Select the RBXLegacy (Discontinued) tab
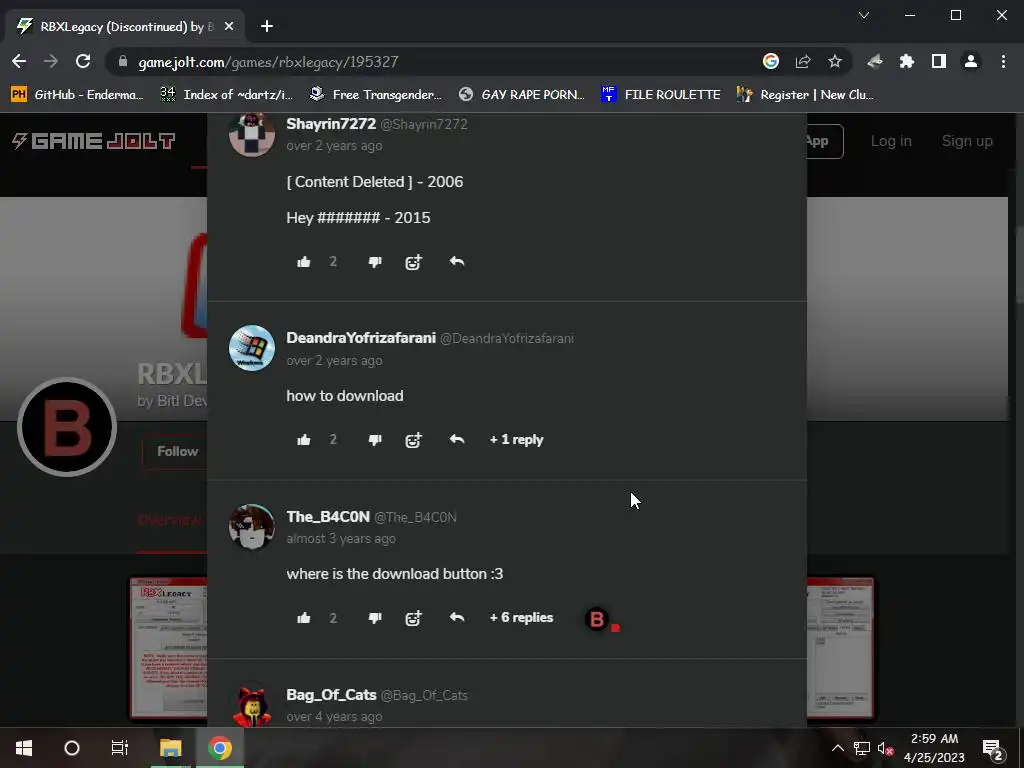Screen dimensions: 1024x768 [x=124, y=26]
